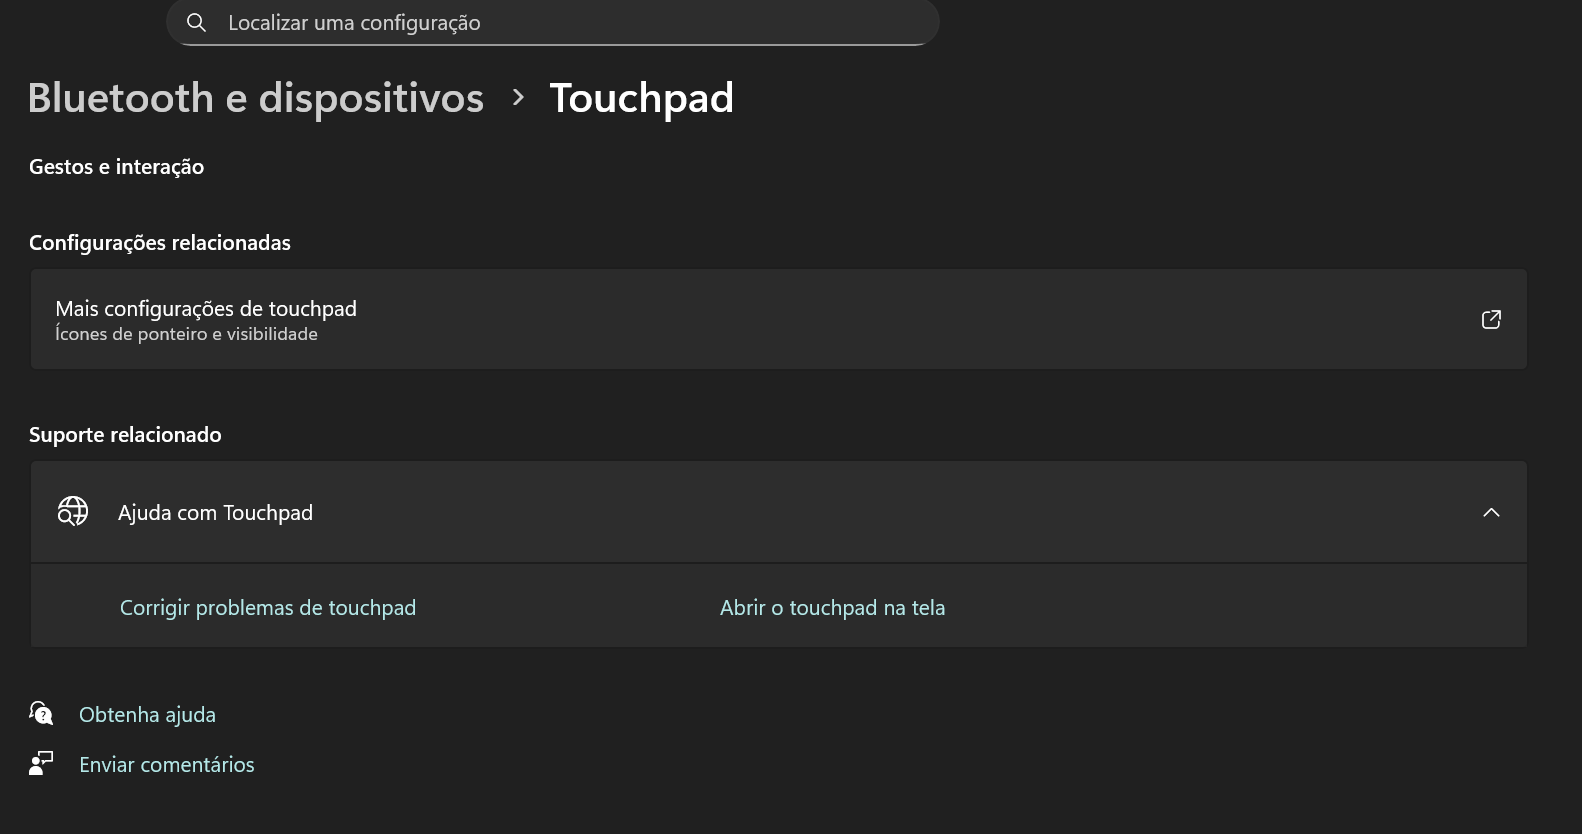Click the 'Configurações relacionadas' section heading
1582x834 pixels.
coord(160,243)
